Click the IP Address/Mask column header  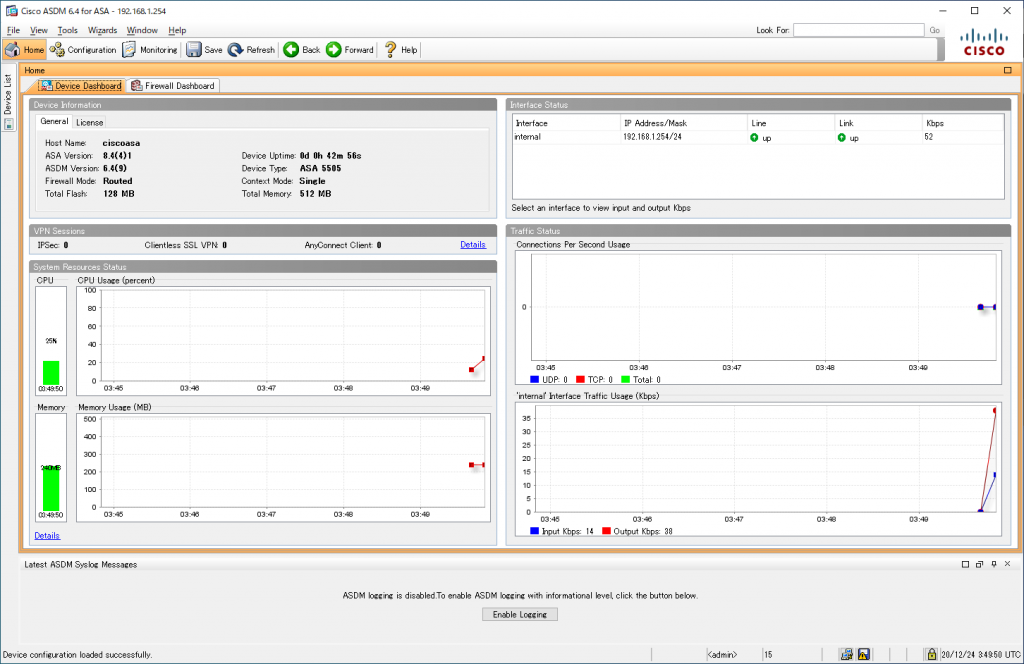(683, 123)
